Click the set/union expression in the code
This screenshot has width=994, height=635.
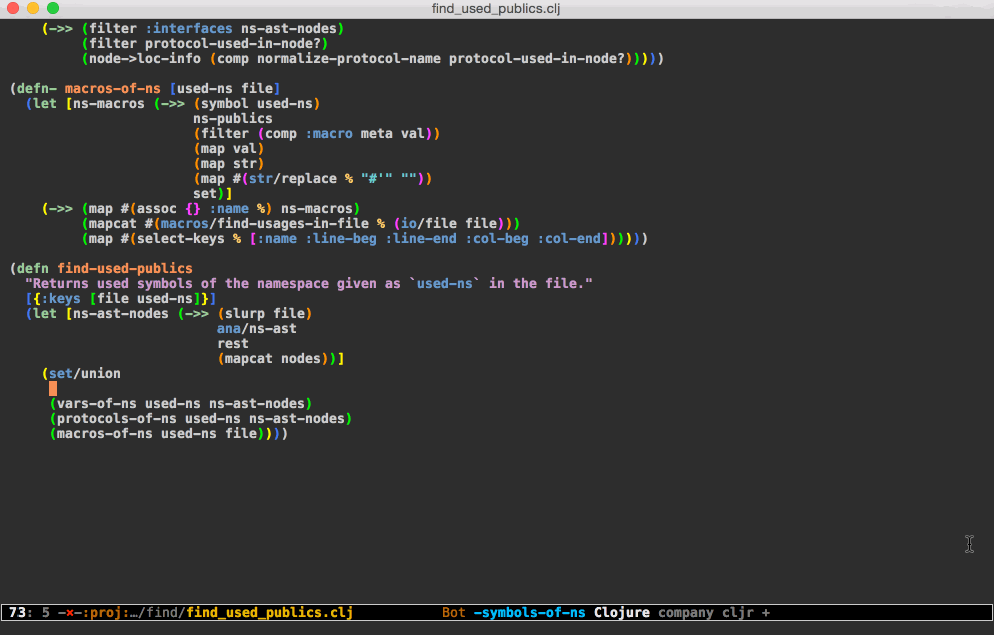click(84, 373)
